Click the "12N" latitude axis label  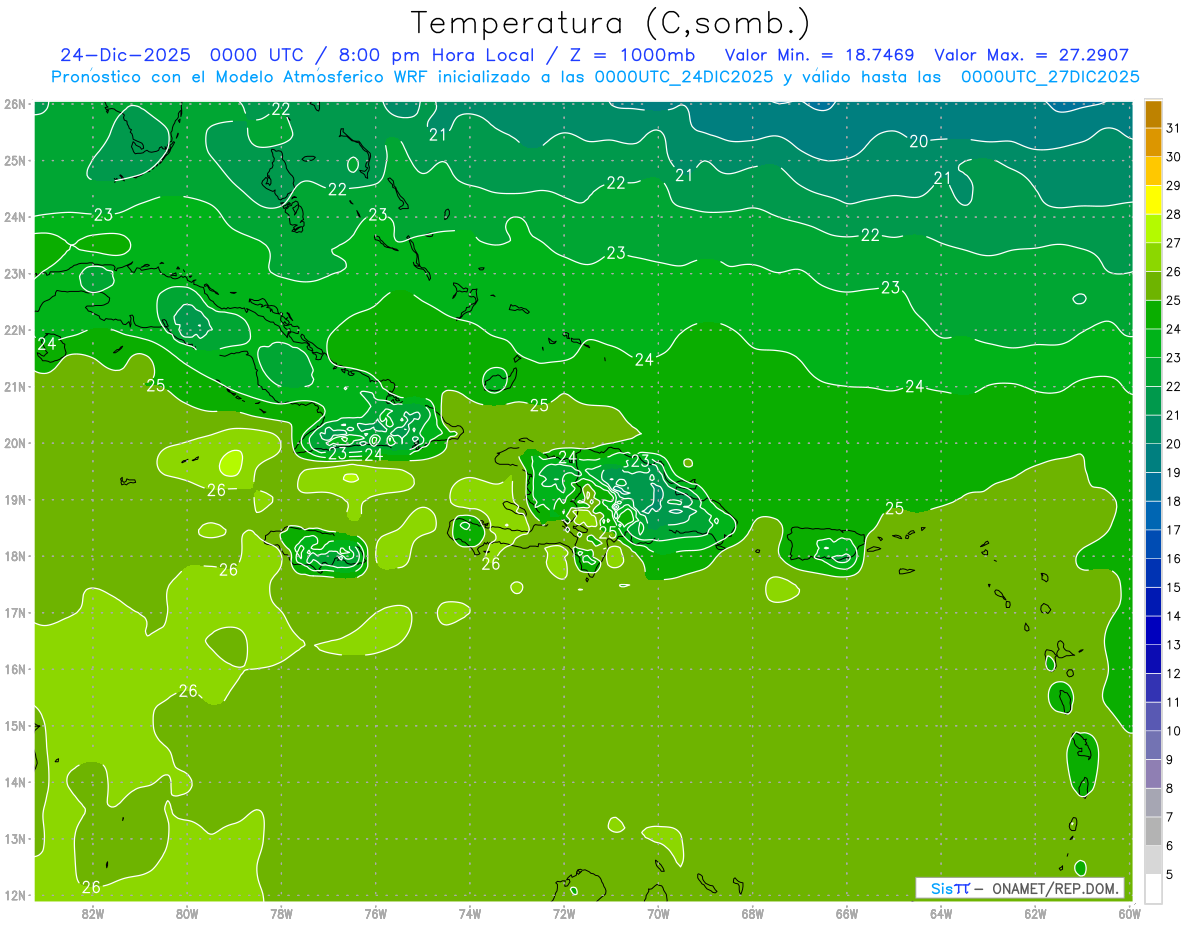tap(14, 895)
